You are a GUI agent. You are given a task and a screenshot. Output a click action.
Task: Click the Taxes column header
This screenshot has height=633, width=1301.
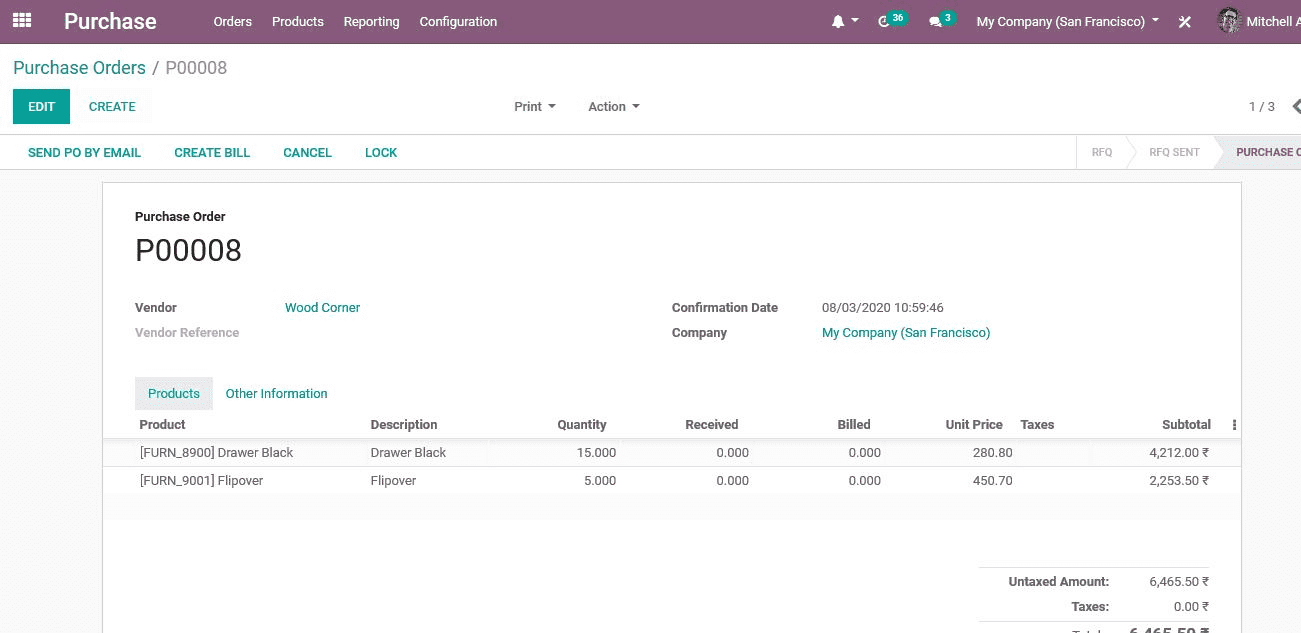(x=1037, y=425)
